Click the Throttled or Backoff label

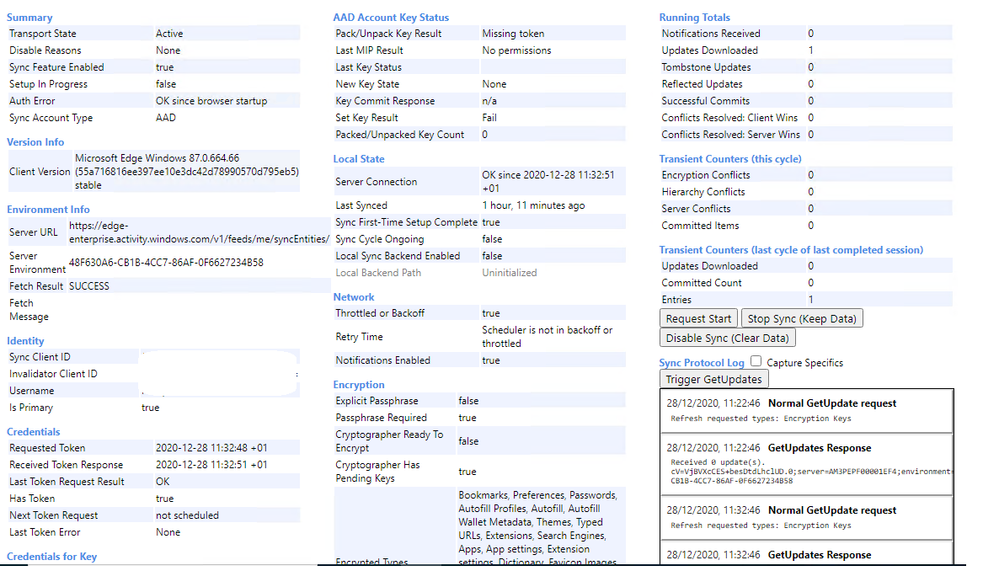coord(380,313)
